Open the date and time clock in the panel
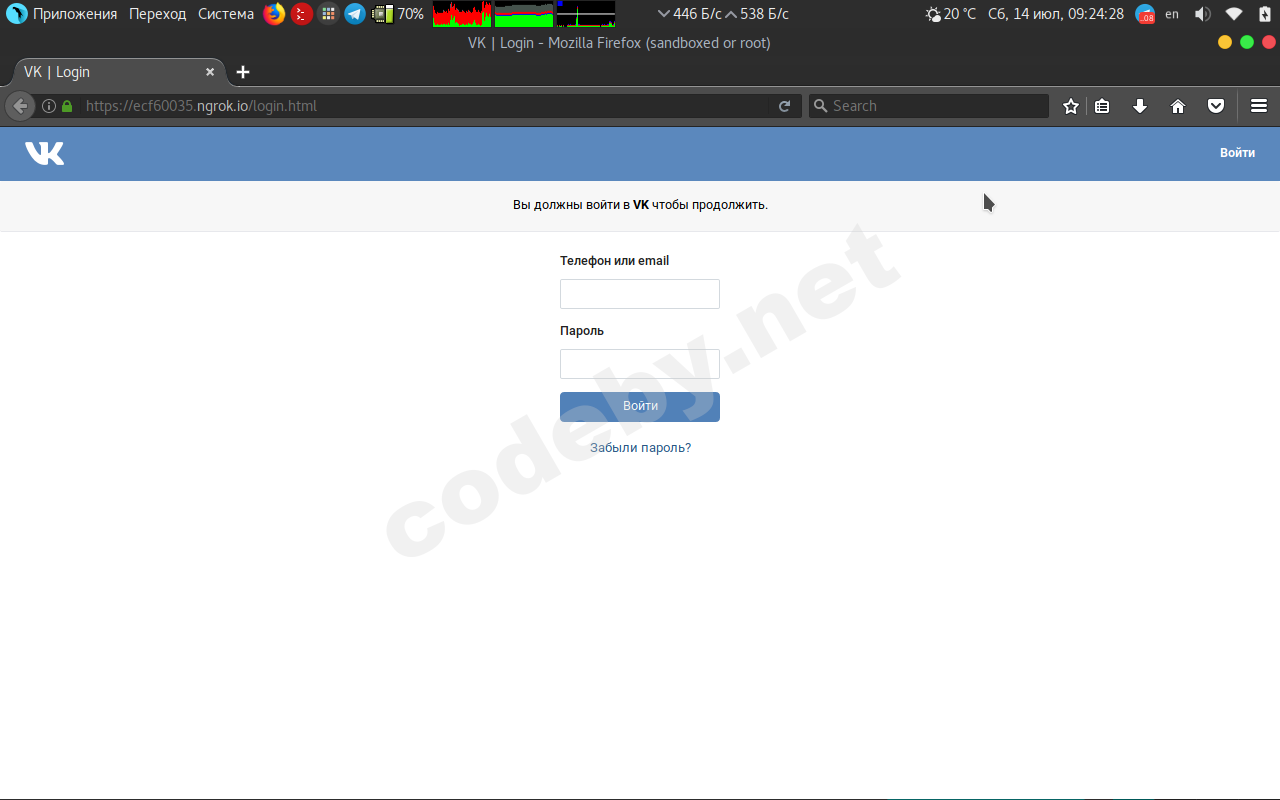The width and height of the screenshot is (1280, 800). [x=1056, y=14]
